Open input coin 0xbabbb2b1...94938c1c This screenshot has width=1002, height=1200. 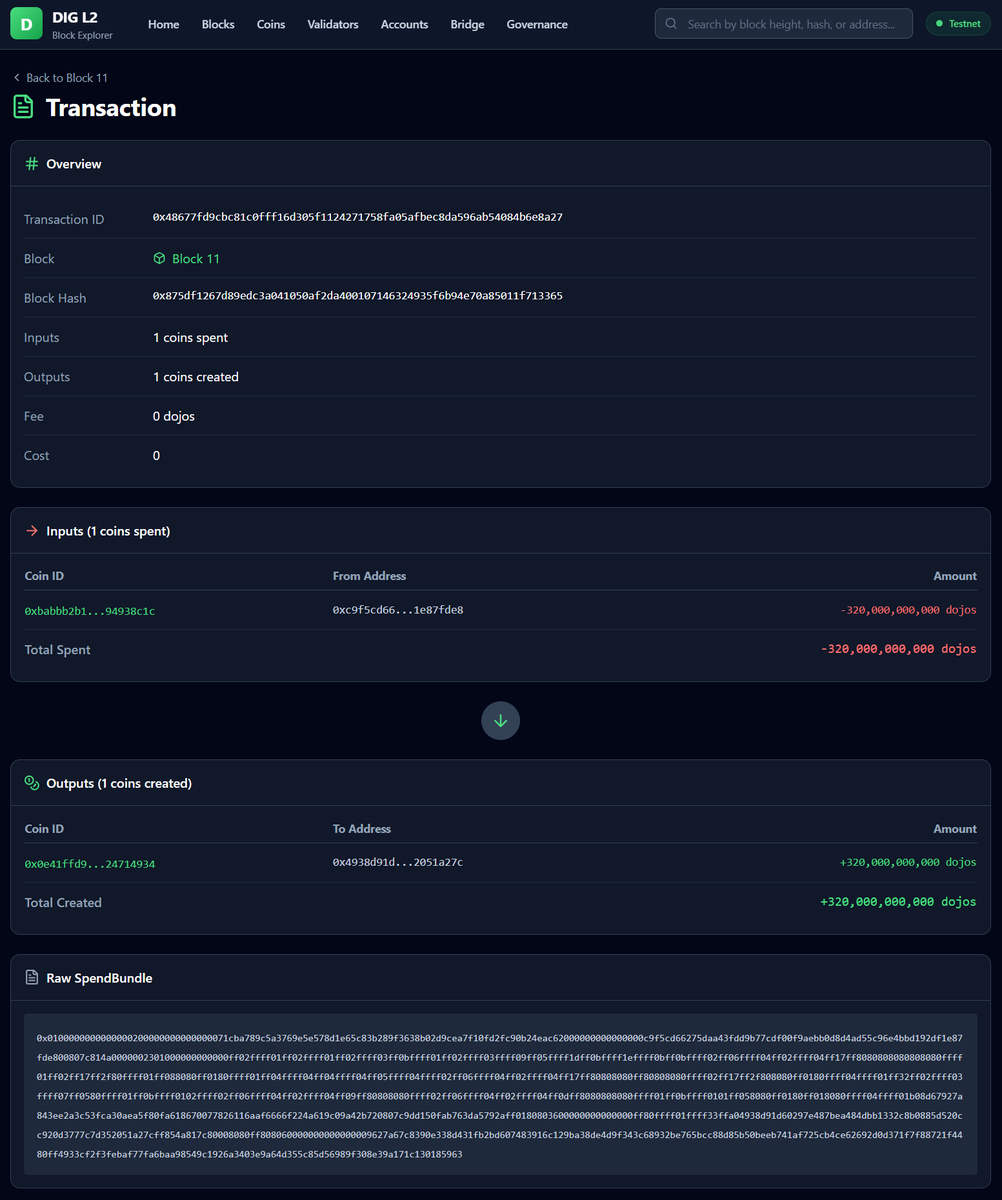pyautogui.click(x=90, y=610)
